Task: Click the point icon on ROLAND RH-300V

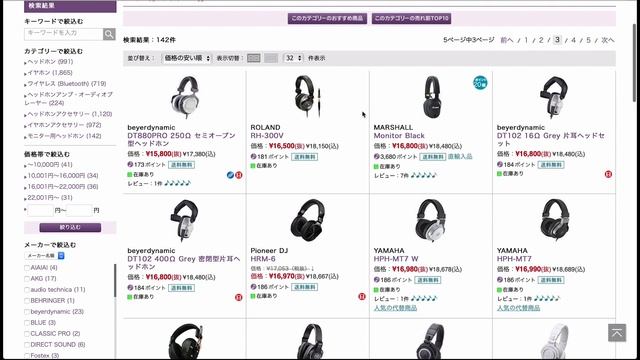Action: [253, 157]
